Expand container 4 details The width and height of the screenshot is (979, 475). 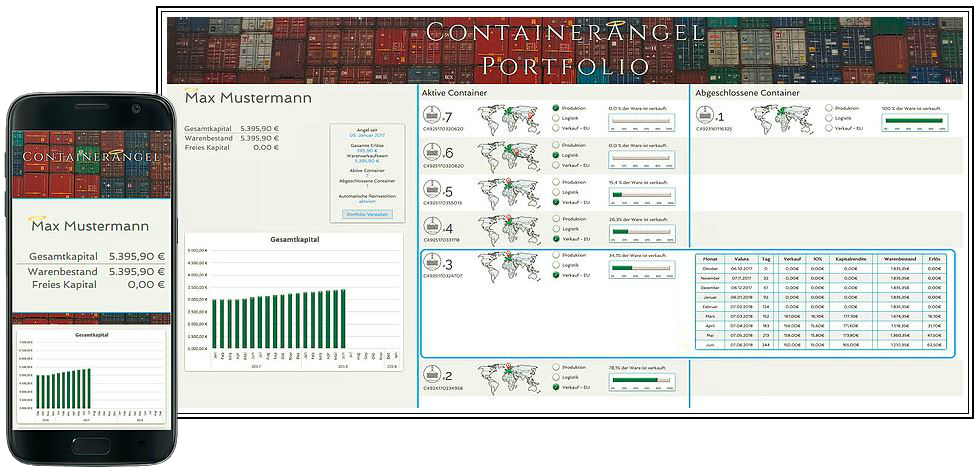tap(450, 228)
